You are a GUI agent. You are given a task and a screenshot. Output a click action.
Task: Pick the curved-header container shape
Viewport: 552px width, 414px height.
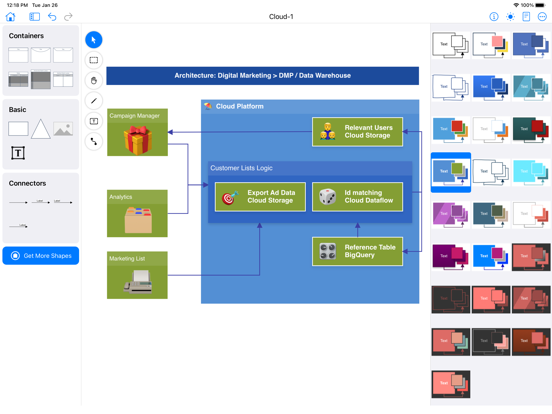click(x=41, y=55)
